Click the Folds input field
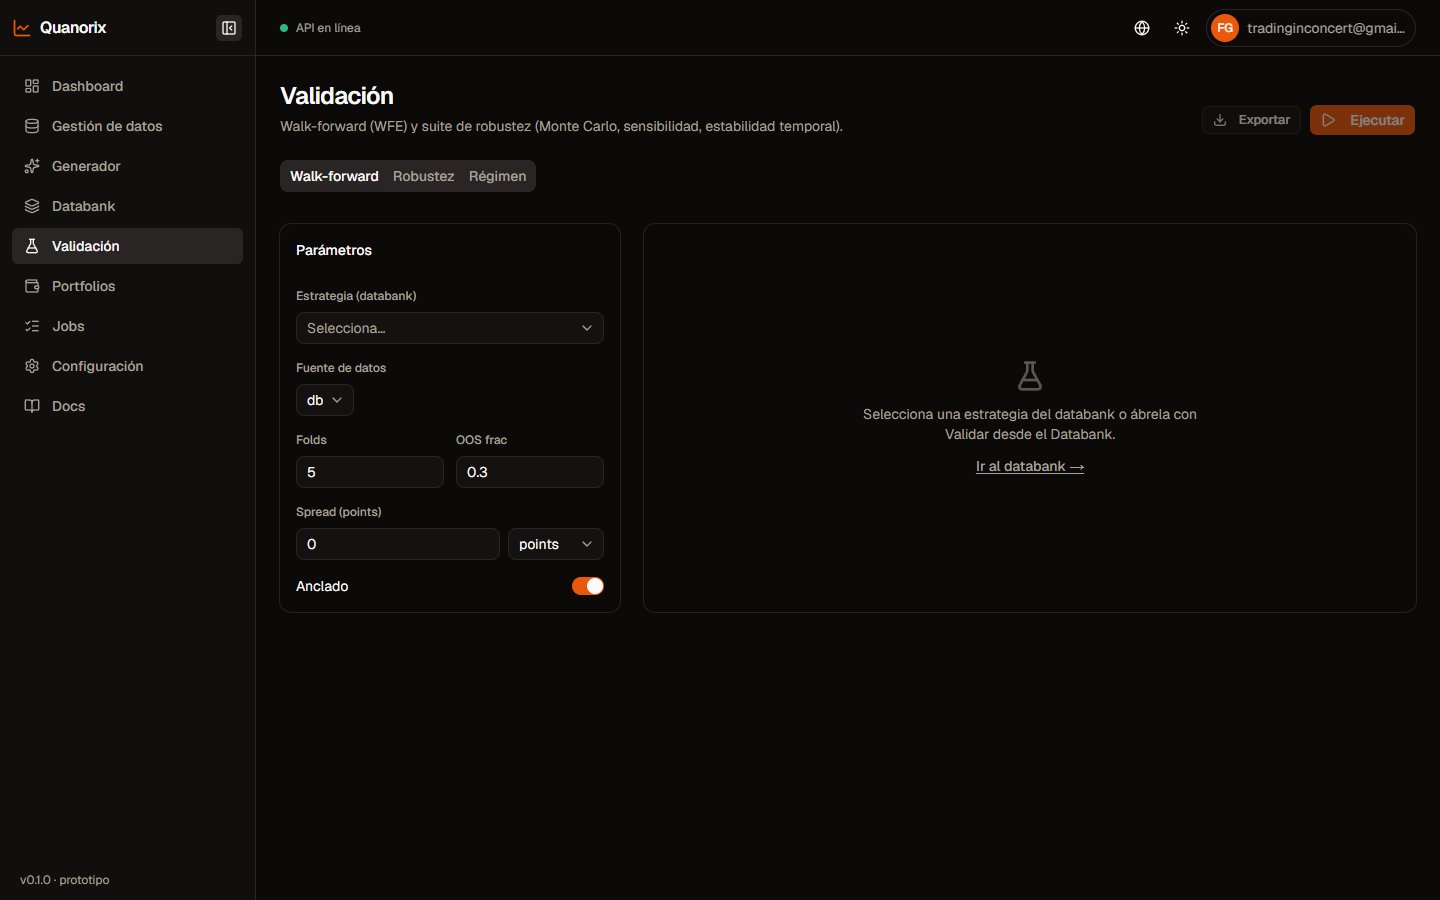Viewport: 1440px width, 900px height. 370,472
